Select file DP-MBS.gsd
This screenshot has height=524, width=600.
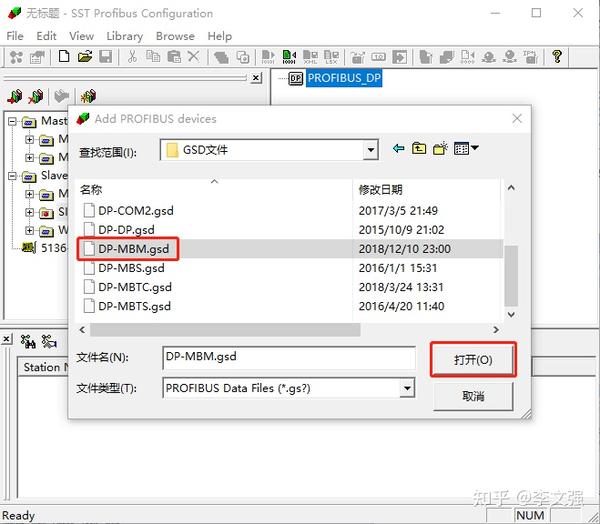(x=124, y=268)
